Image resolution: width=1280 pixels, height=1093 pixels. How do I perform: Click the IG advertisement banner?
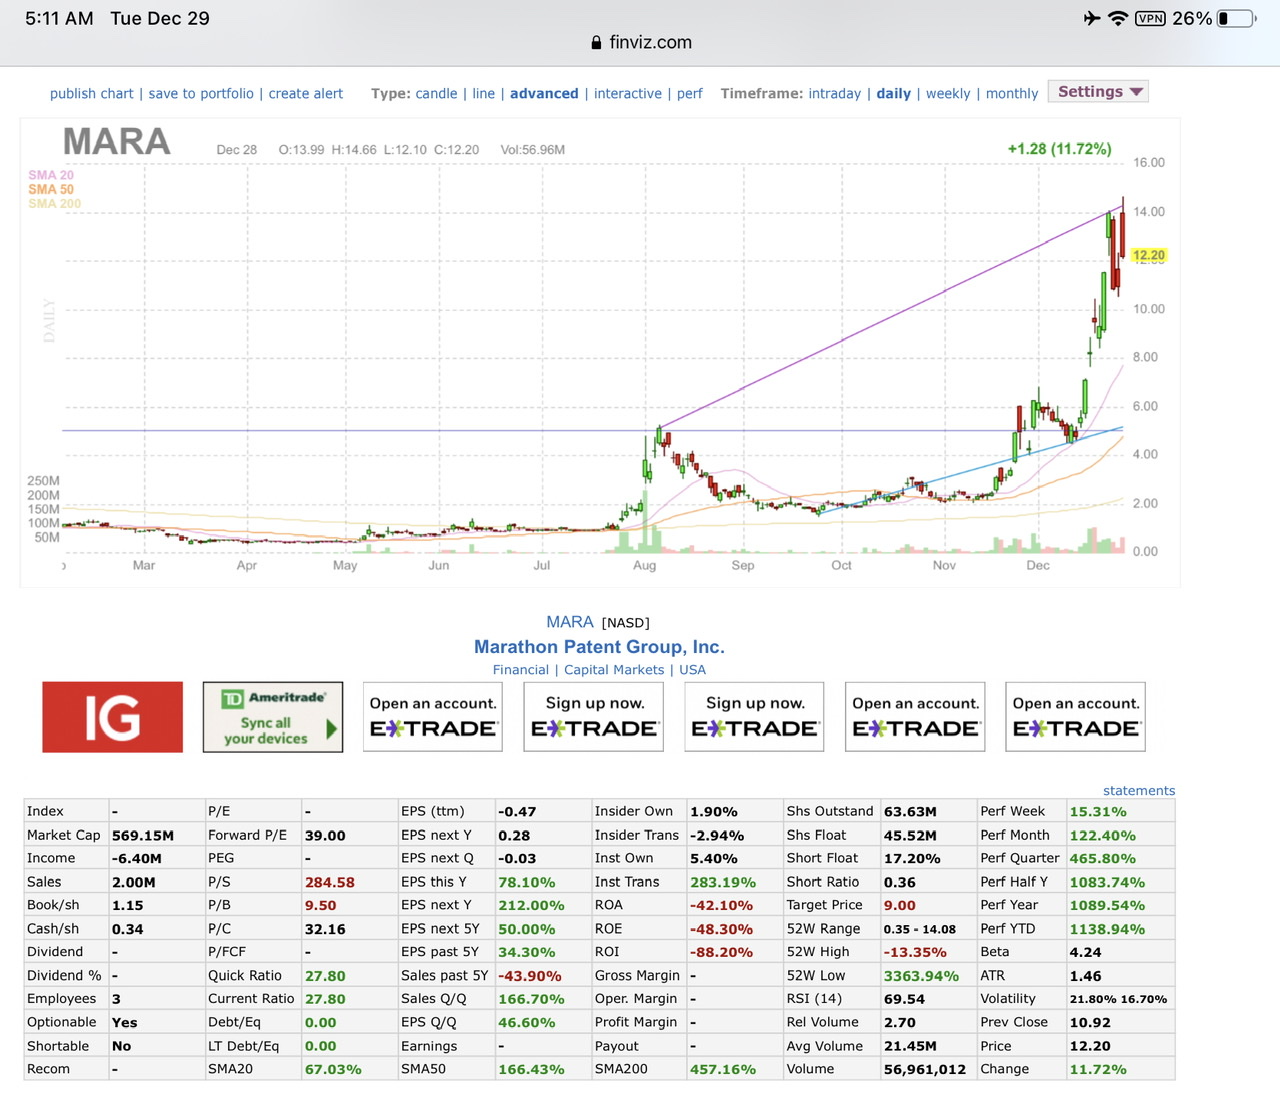112,717
